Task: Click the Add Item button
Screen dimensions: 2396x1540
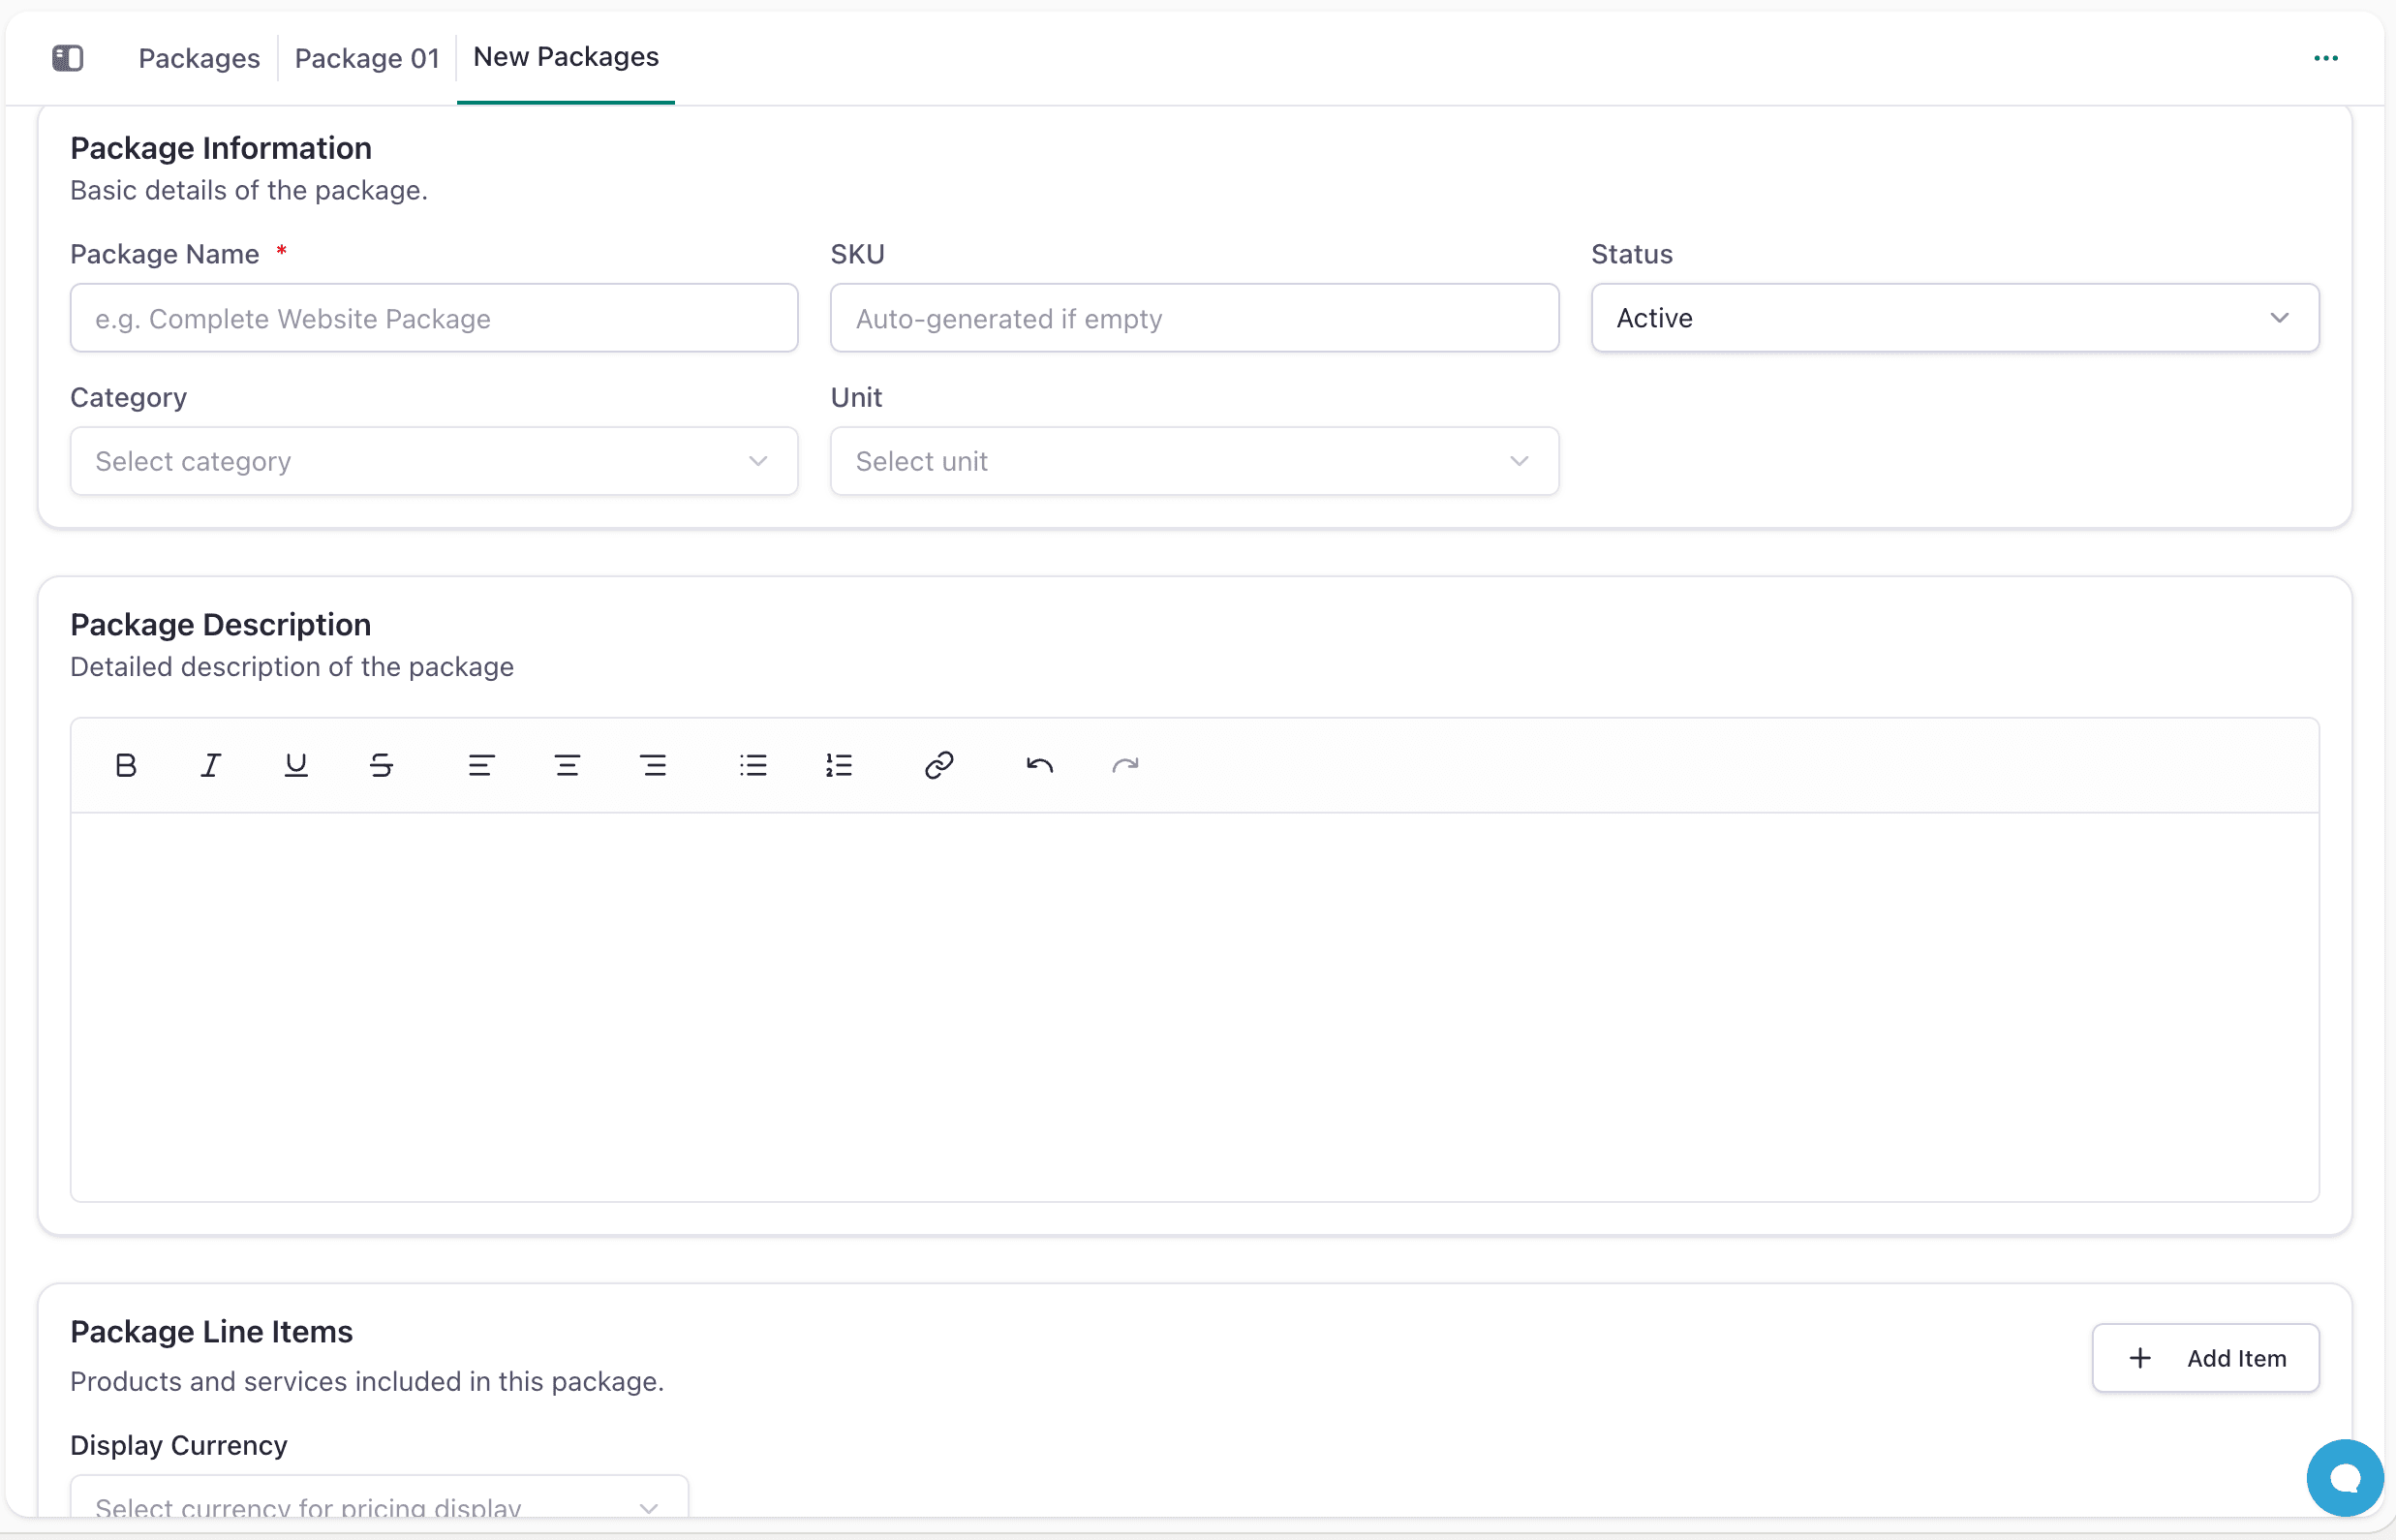Action: tap(2205, 1358)
